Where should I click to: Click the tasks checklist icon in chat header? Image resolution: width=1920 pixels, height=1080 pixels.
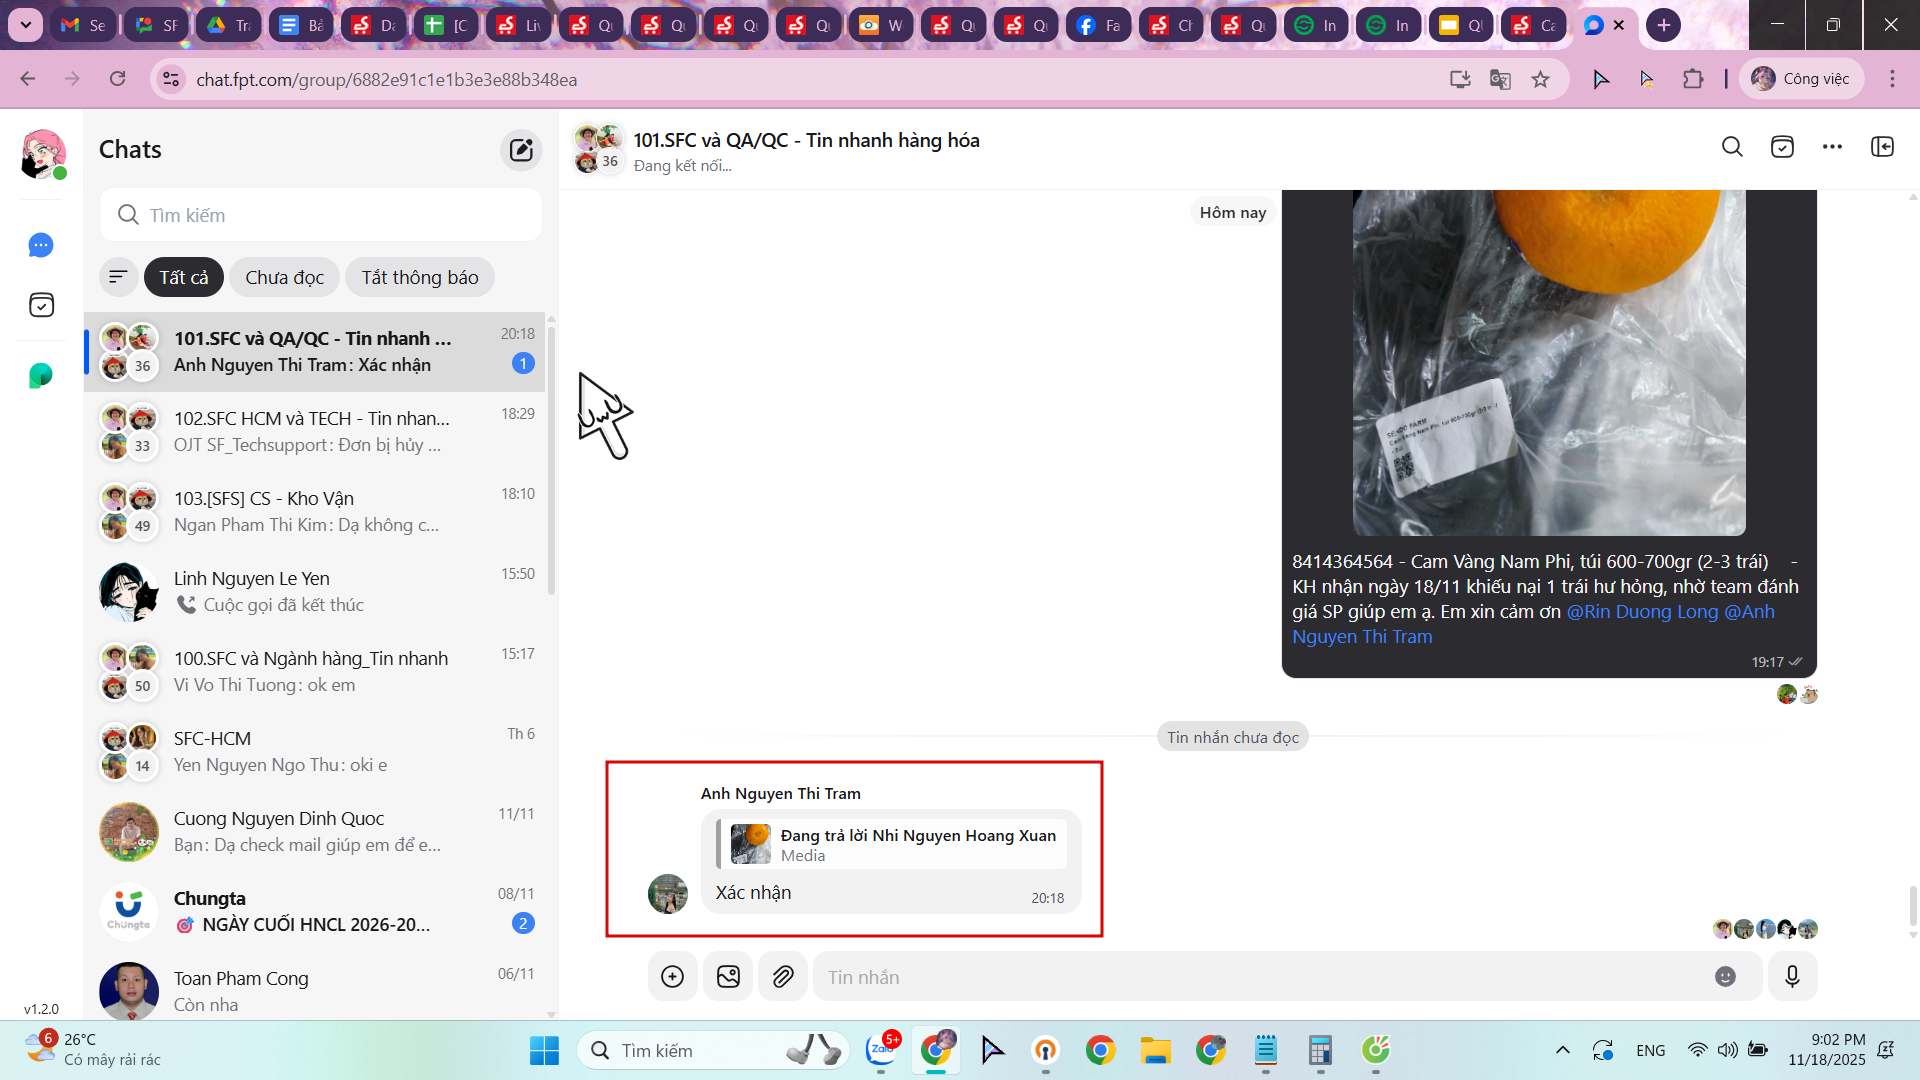[x=1782, y=147]
